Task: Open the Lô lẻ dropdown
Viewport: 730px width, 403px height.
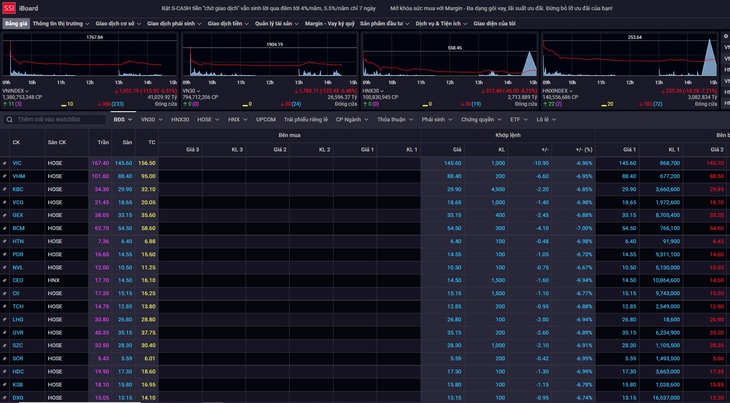Action: click(546, 120)
